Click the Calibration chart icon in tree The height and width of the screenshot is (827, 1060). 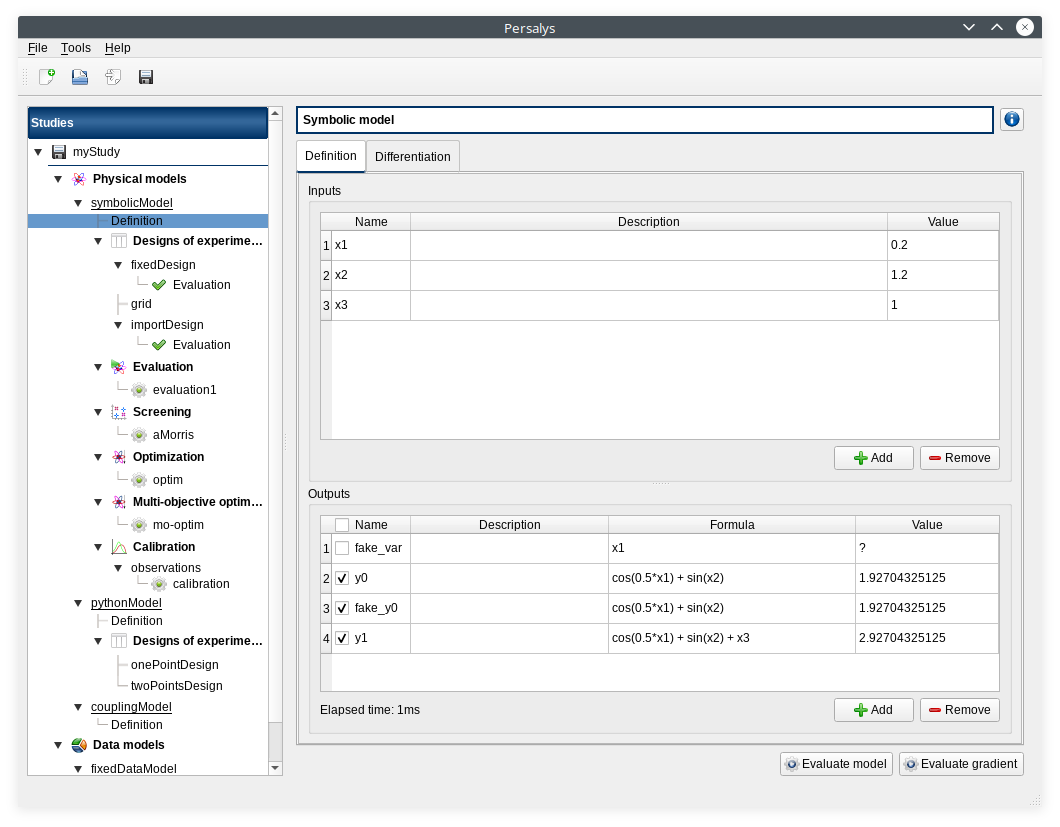119,547
